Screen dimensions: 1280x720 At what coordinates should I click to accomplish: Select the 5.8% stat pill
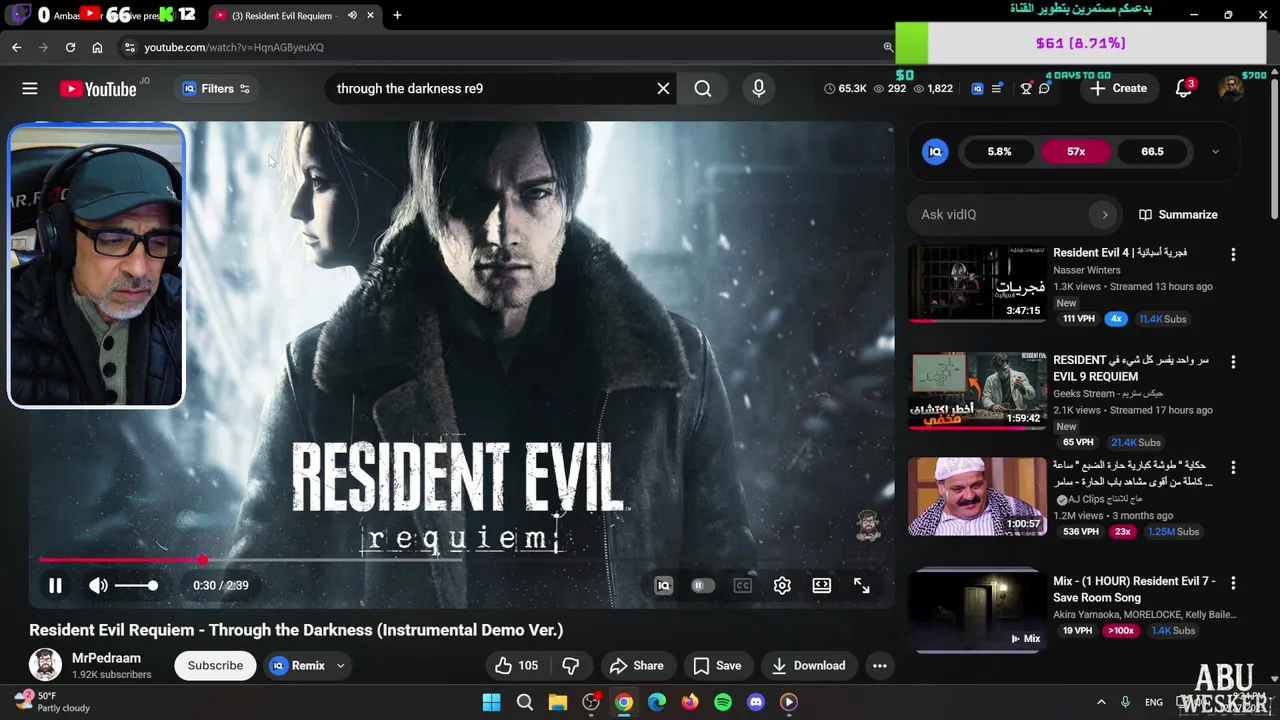999,152
